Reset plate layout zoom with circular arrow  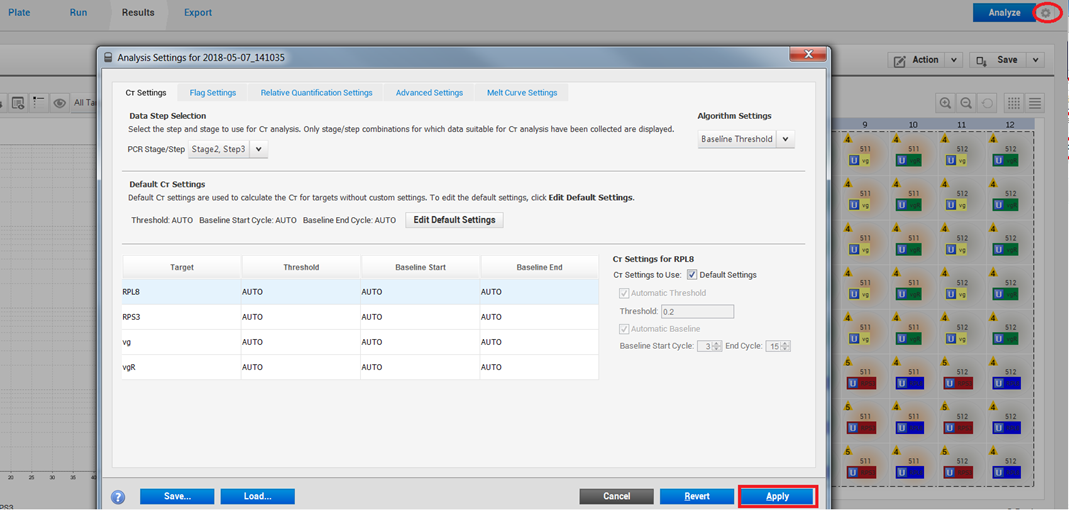987,103
